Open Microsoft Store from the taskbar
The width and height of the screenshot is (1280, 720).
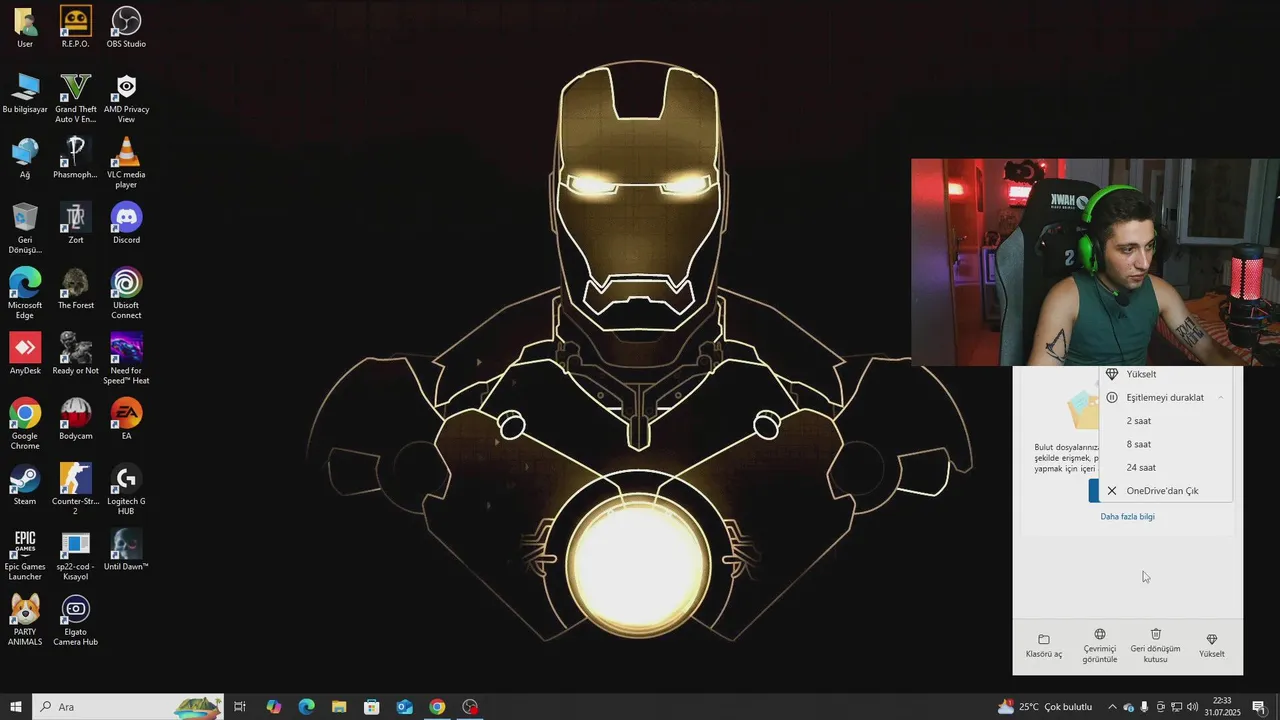tap(372, 707)
